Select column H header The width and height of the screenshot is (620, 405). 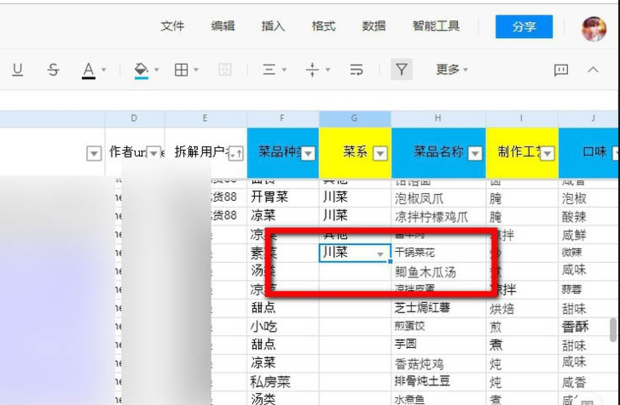tap(439, 119)
